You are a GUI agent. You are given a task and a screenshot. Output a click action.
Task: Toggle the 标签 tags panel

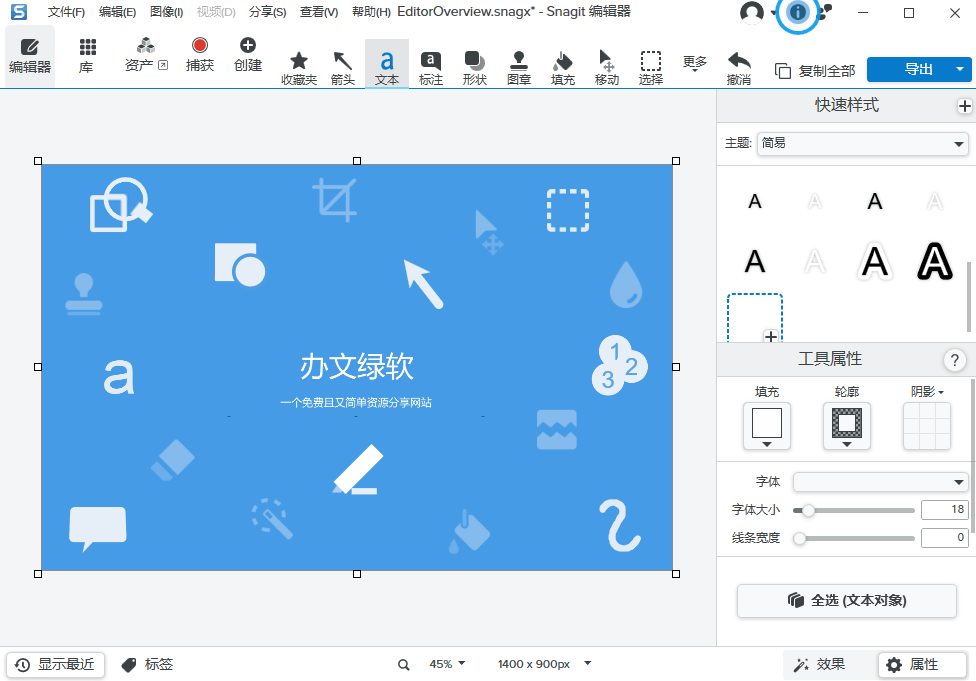(x=148, y=665)
